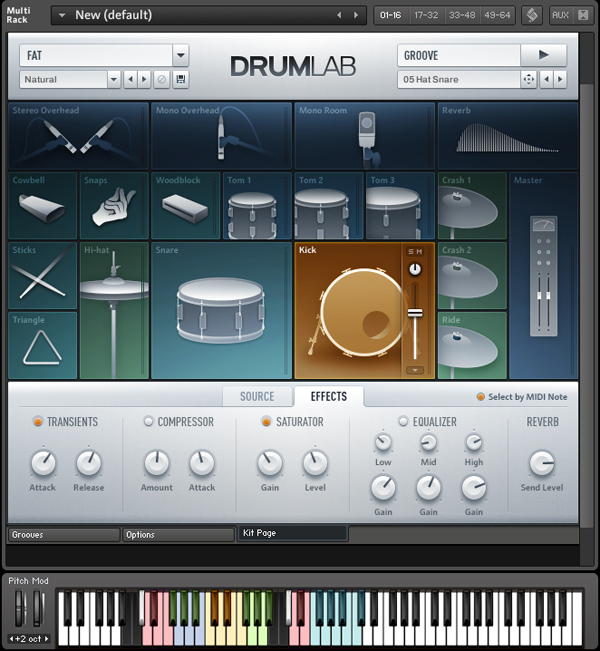Image resolution: width=600 pixels, height=651 pixels.
Task: Go to the next mix preset
Action: [x=144, y=79]
